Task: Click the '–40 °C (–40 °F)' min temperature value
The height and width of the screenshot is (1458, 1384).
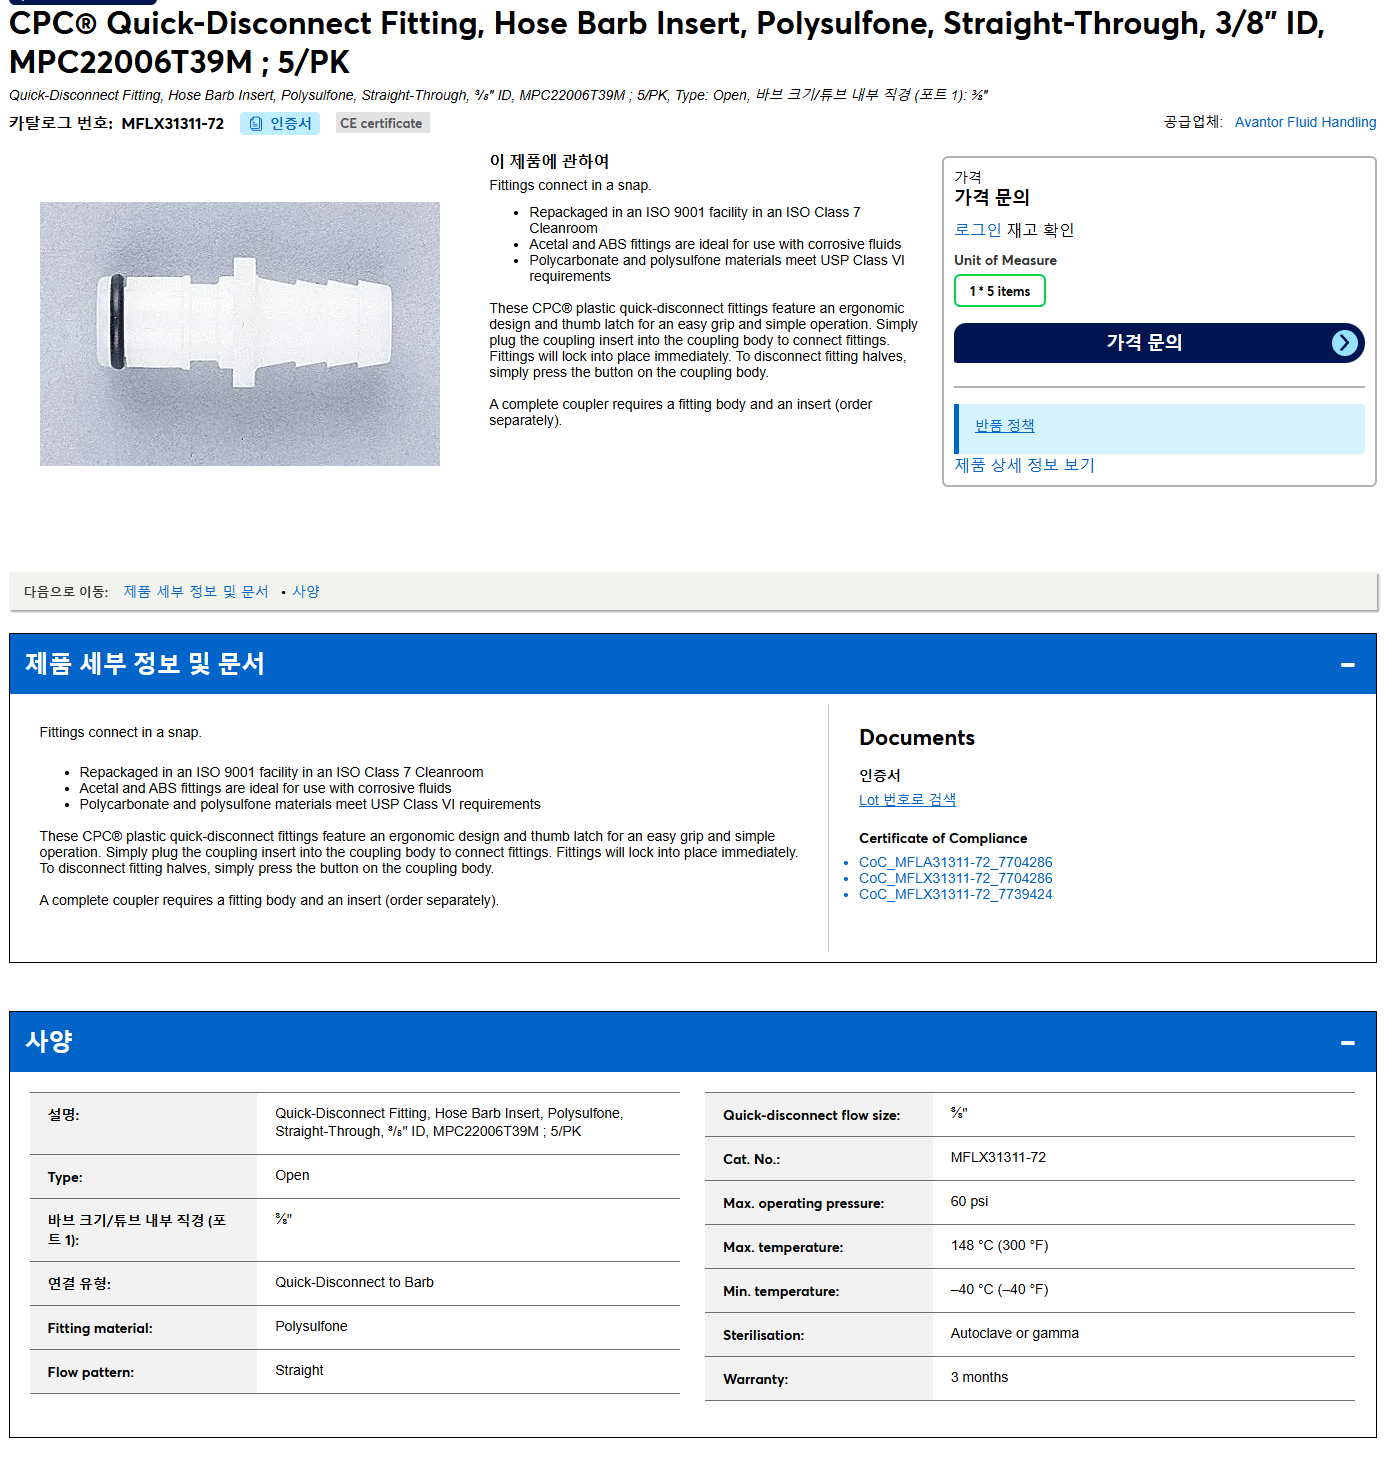Action: [x=999, y=1290]
